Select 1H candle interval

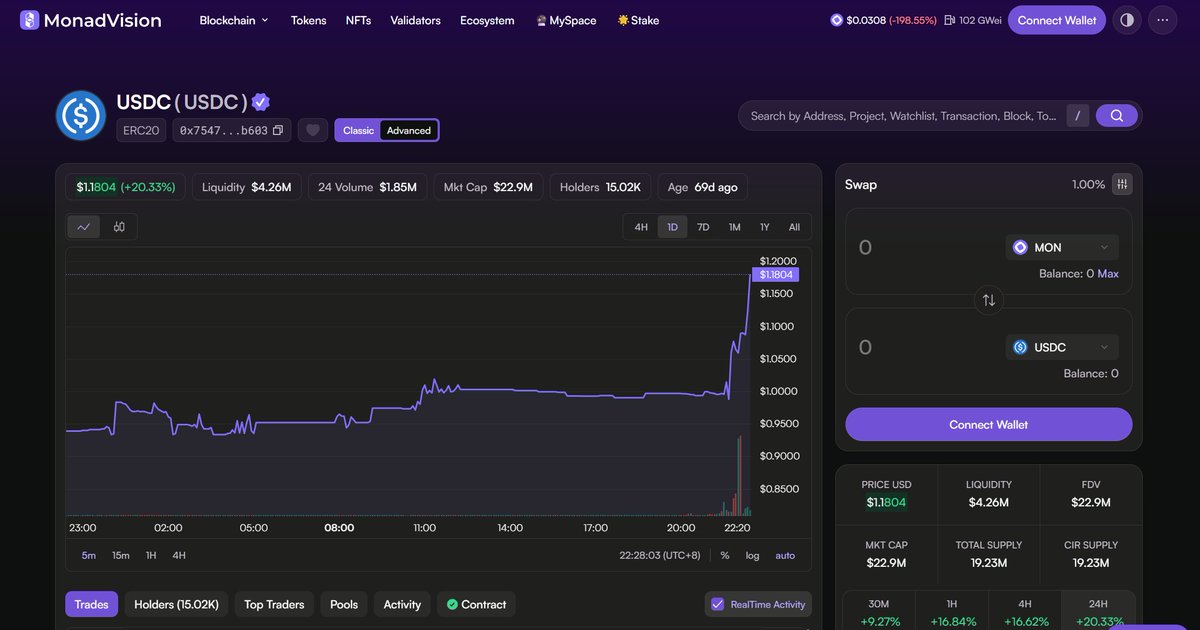[x=151, y=555]
